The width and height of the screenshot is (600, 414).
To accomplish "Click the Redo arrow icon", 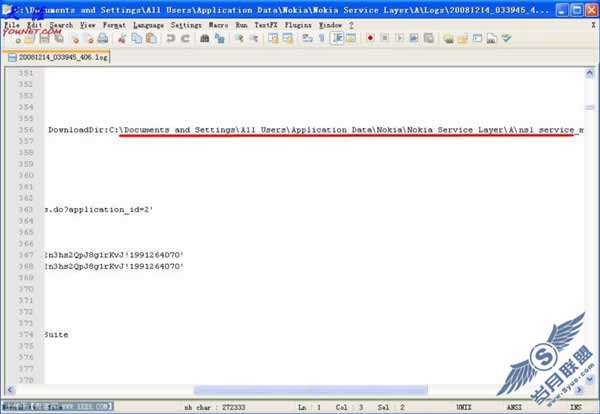I will coord(185,39).
